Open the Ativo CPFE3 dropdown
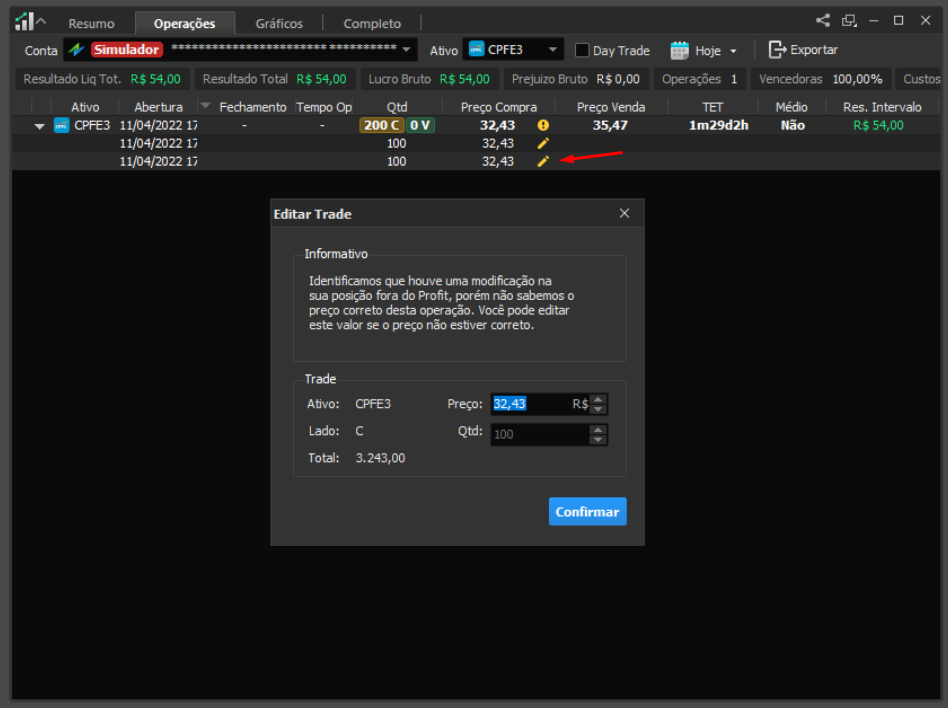 pos(553,50)
